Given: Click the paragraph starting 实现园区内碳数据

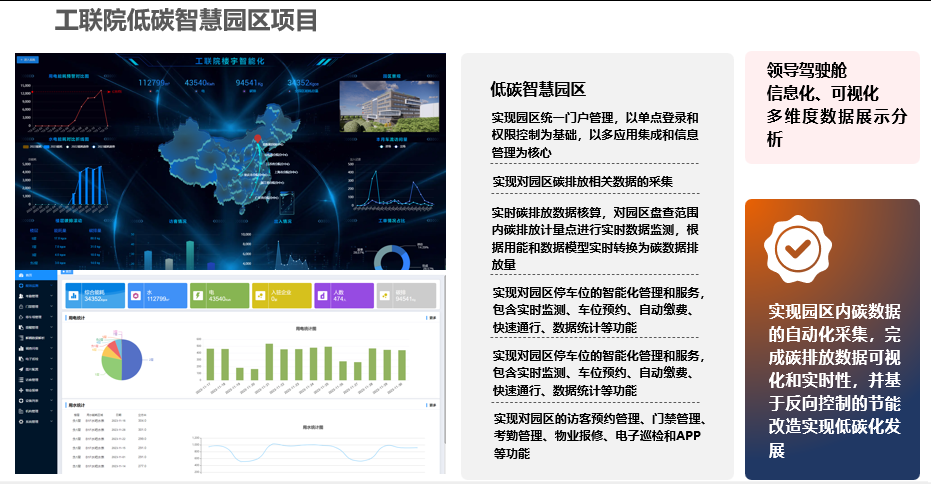Looking at the screenshot, I should [x=834, y=381].
